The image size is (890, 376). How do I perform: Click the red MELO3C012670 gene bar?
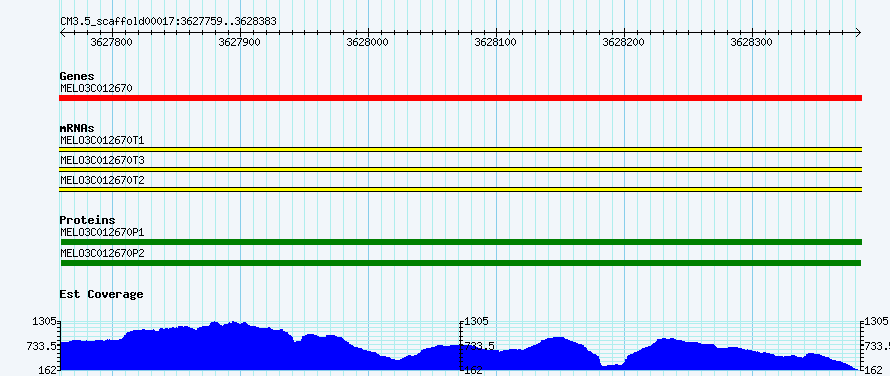tap(460, 98)
